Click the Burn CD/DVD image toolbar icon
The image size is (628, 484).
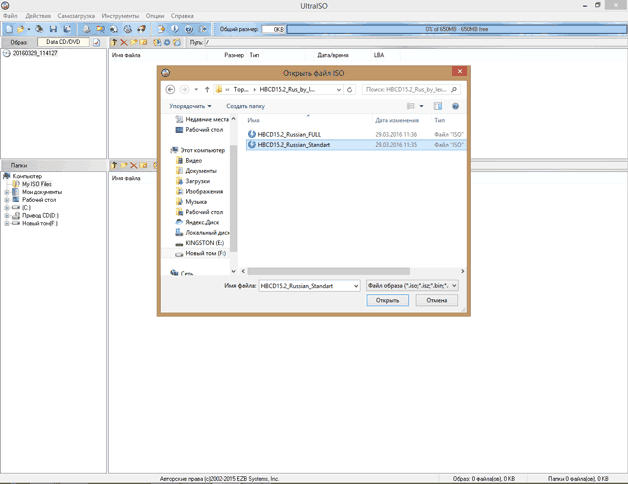[141, 29]
